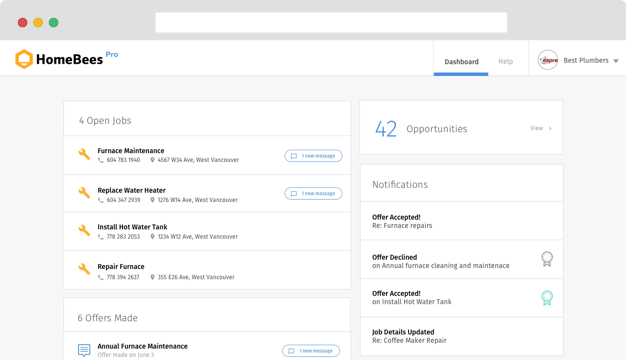Click 'Offer made on June 3' text
This screenshot has width=626, height=360.
click(125, 355)
